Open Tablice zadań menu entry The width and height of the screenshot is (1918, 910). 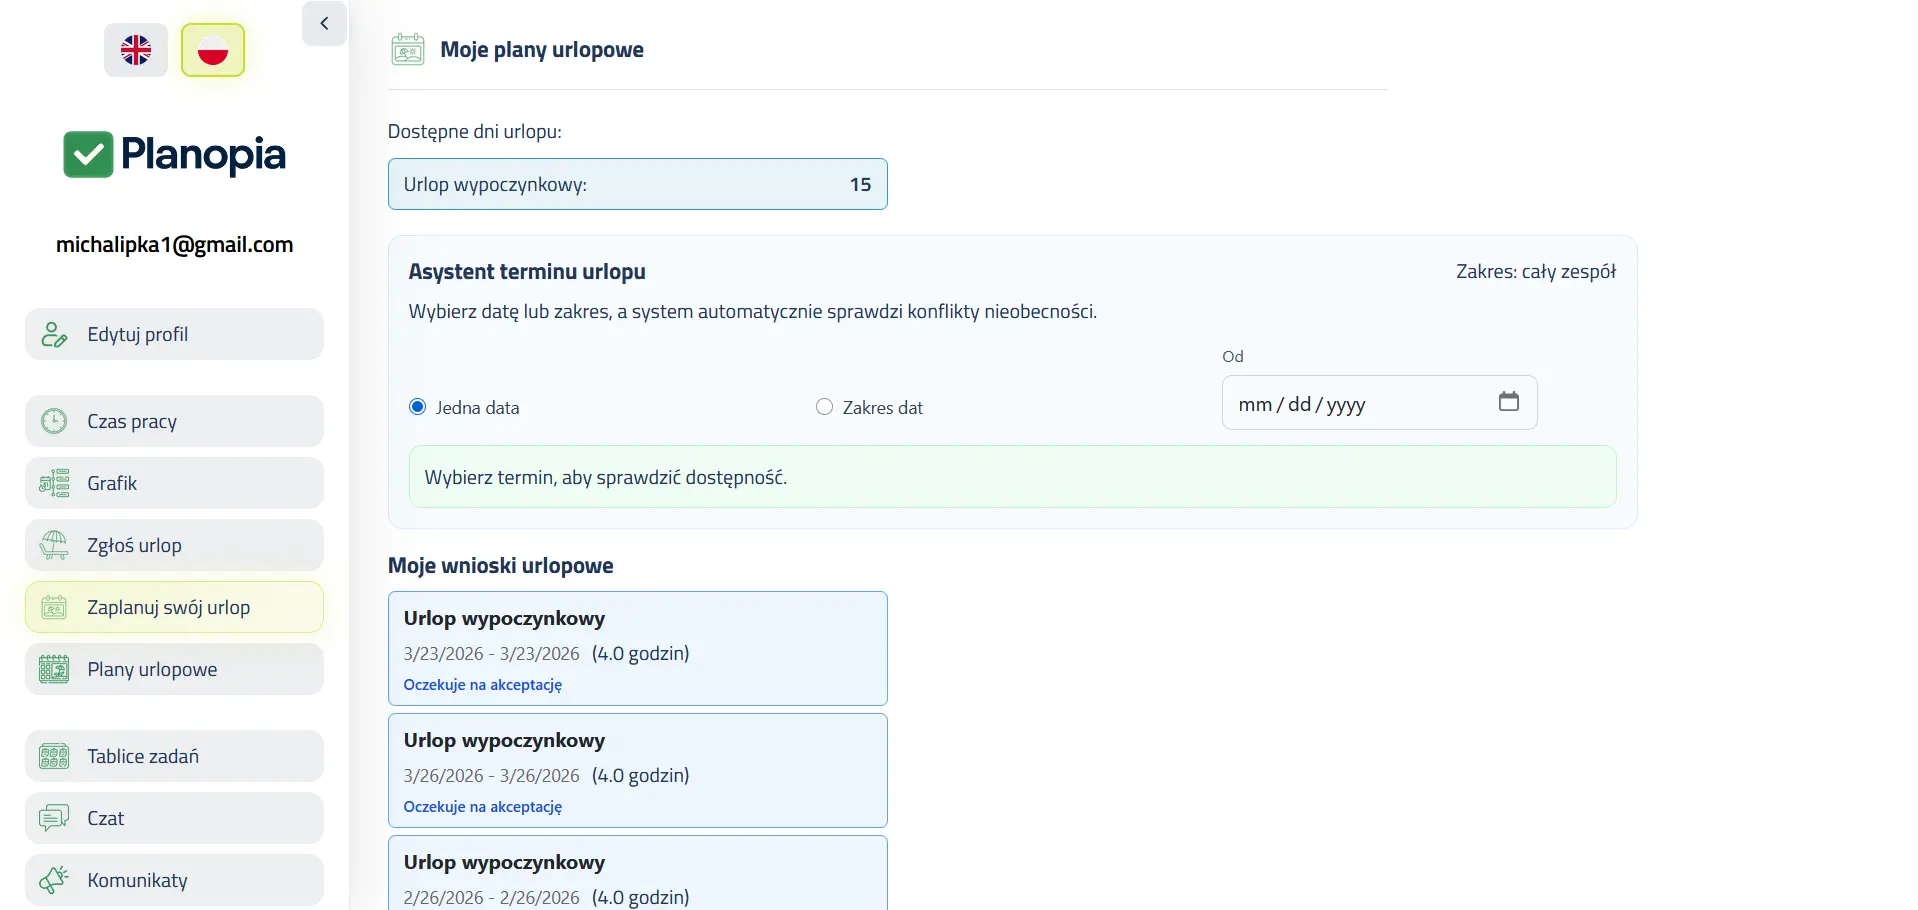174,756
